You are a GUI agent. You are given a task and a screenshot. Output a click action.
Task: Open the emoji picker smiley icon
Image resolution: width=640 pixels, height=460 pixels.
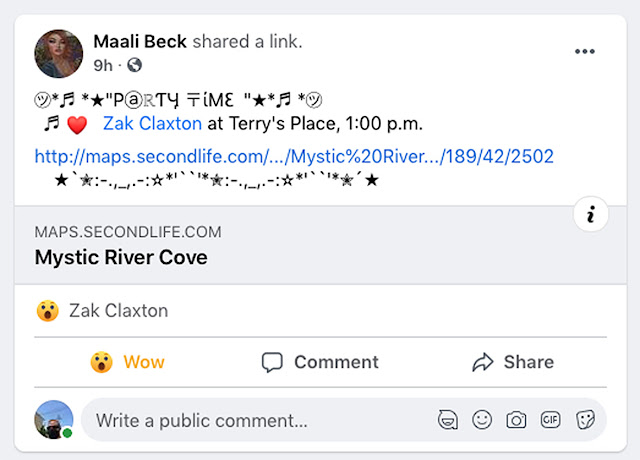click(482, 420)
